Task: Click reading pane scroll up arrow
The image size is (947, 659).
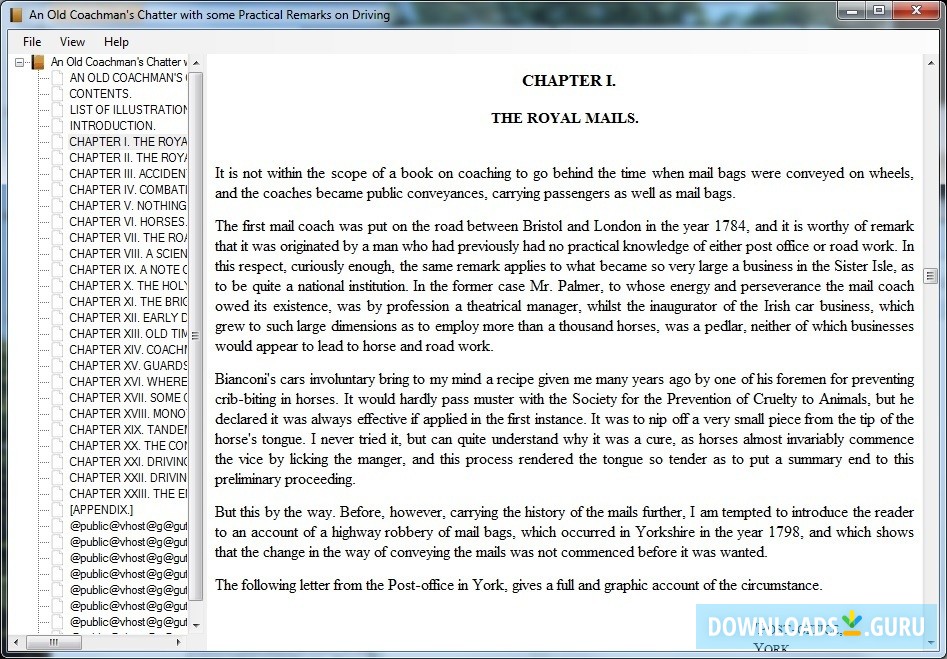Action: click(930, 63)
